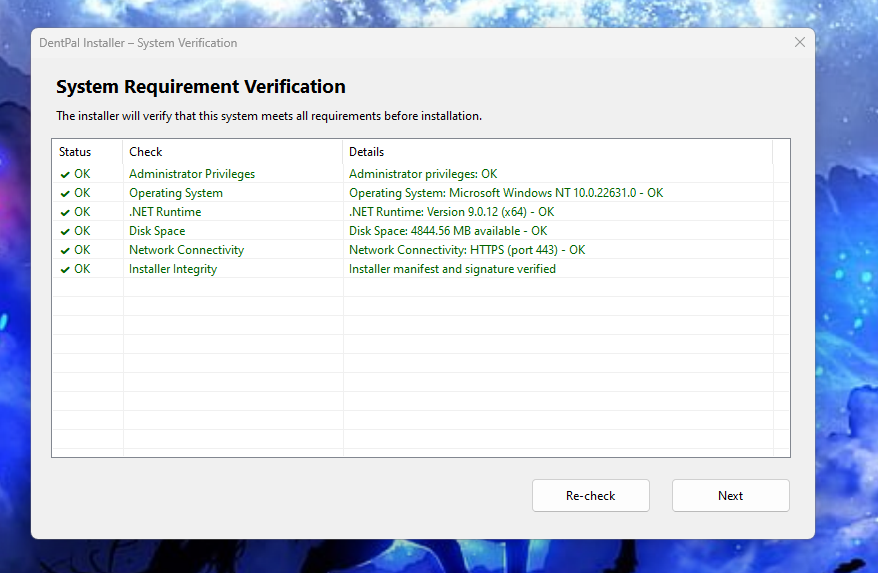Click the Details column header
This screenshot has height=573, width=878.
(x=366, y=152)
